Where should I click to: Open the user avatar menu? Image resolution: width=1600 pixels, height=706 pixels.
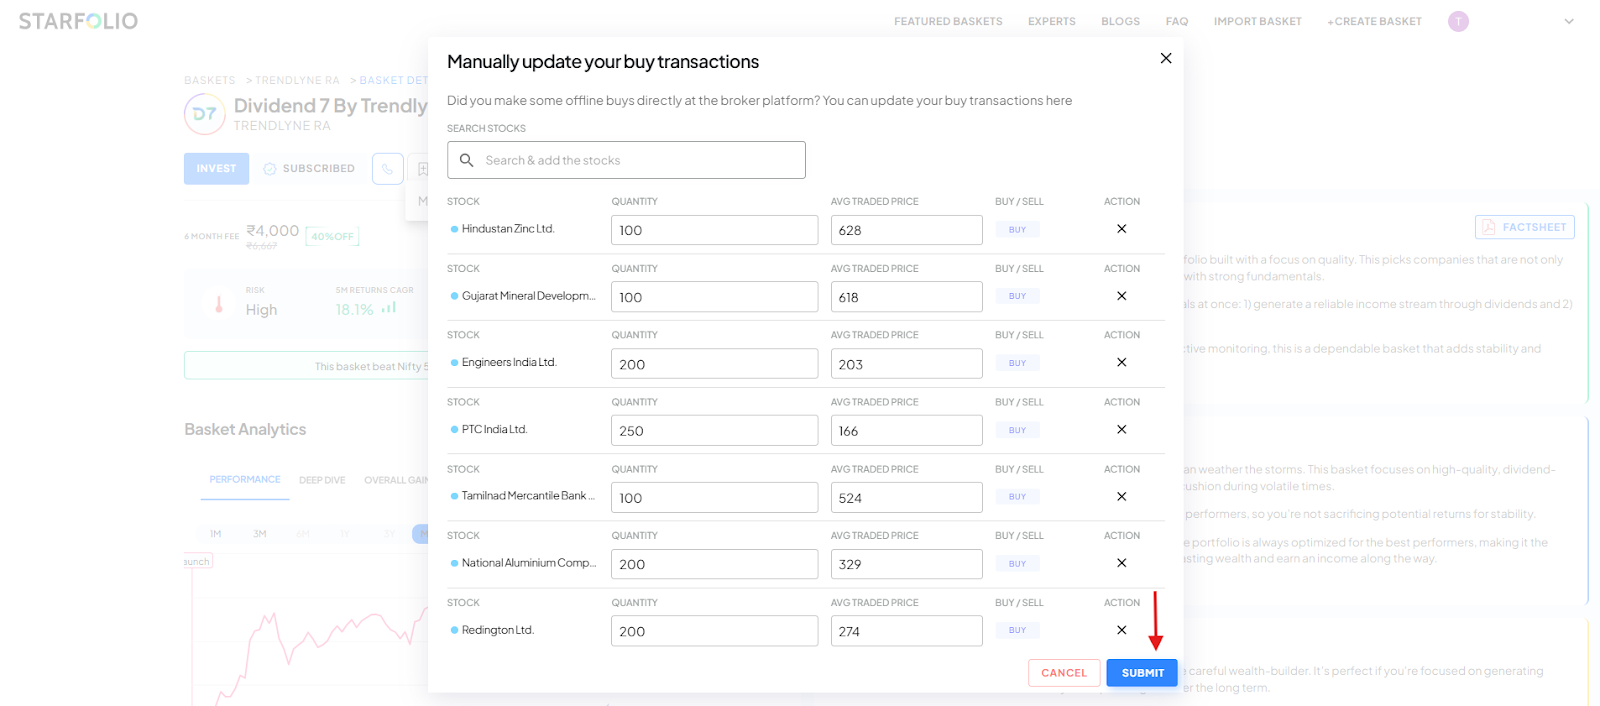pos(1458,21)
